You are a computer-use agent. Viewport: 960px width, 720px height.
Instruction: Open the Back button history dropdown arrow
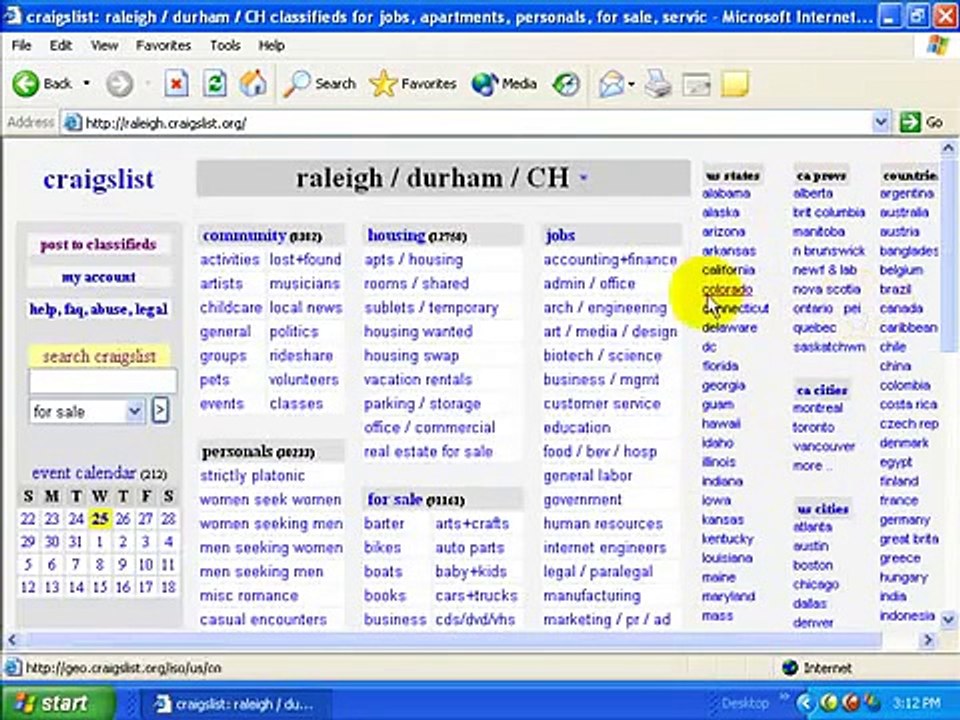point(87,83)
